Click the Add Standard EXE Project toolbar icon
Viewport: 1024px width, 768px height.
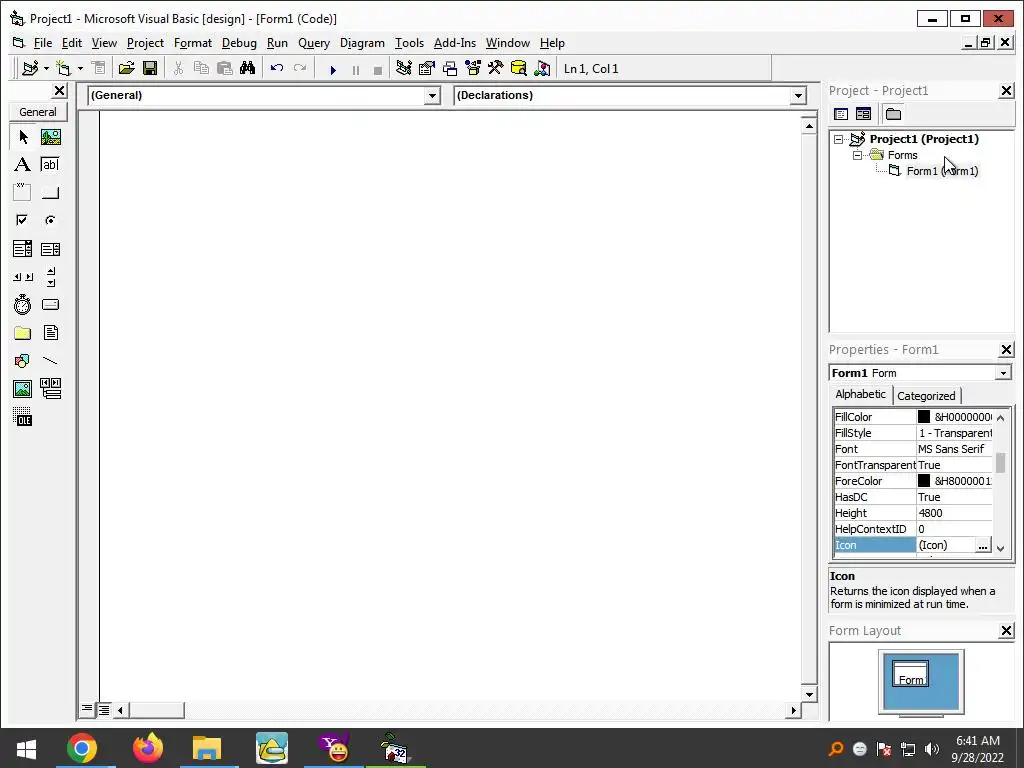pyautogui.click(x=30, y=68)
